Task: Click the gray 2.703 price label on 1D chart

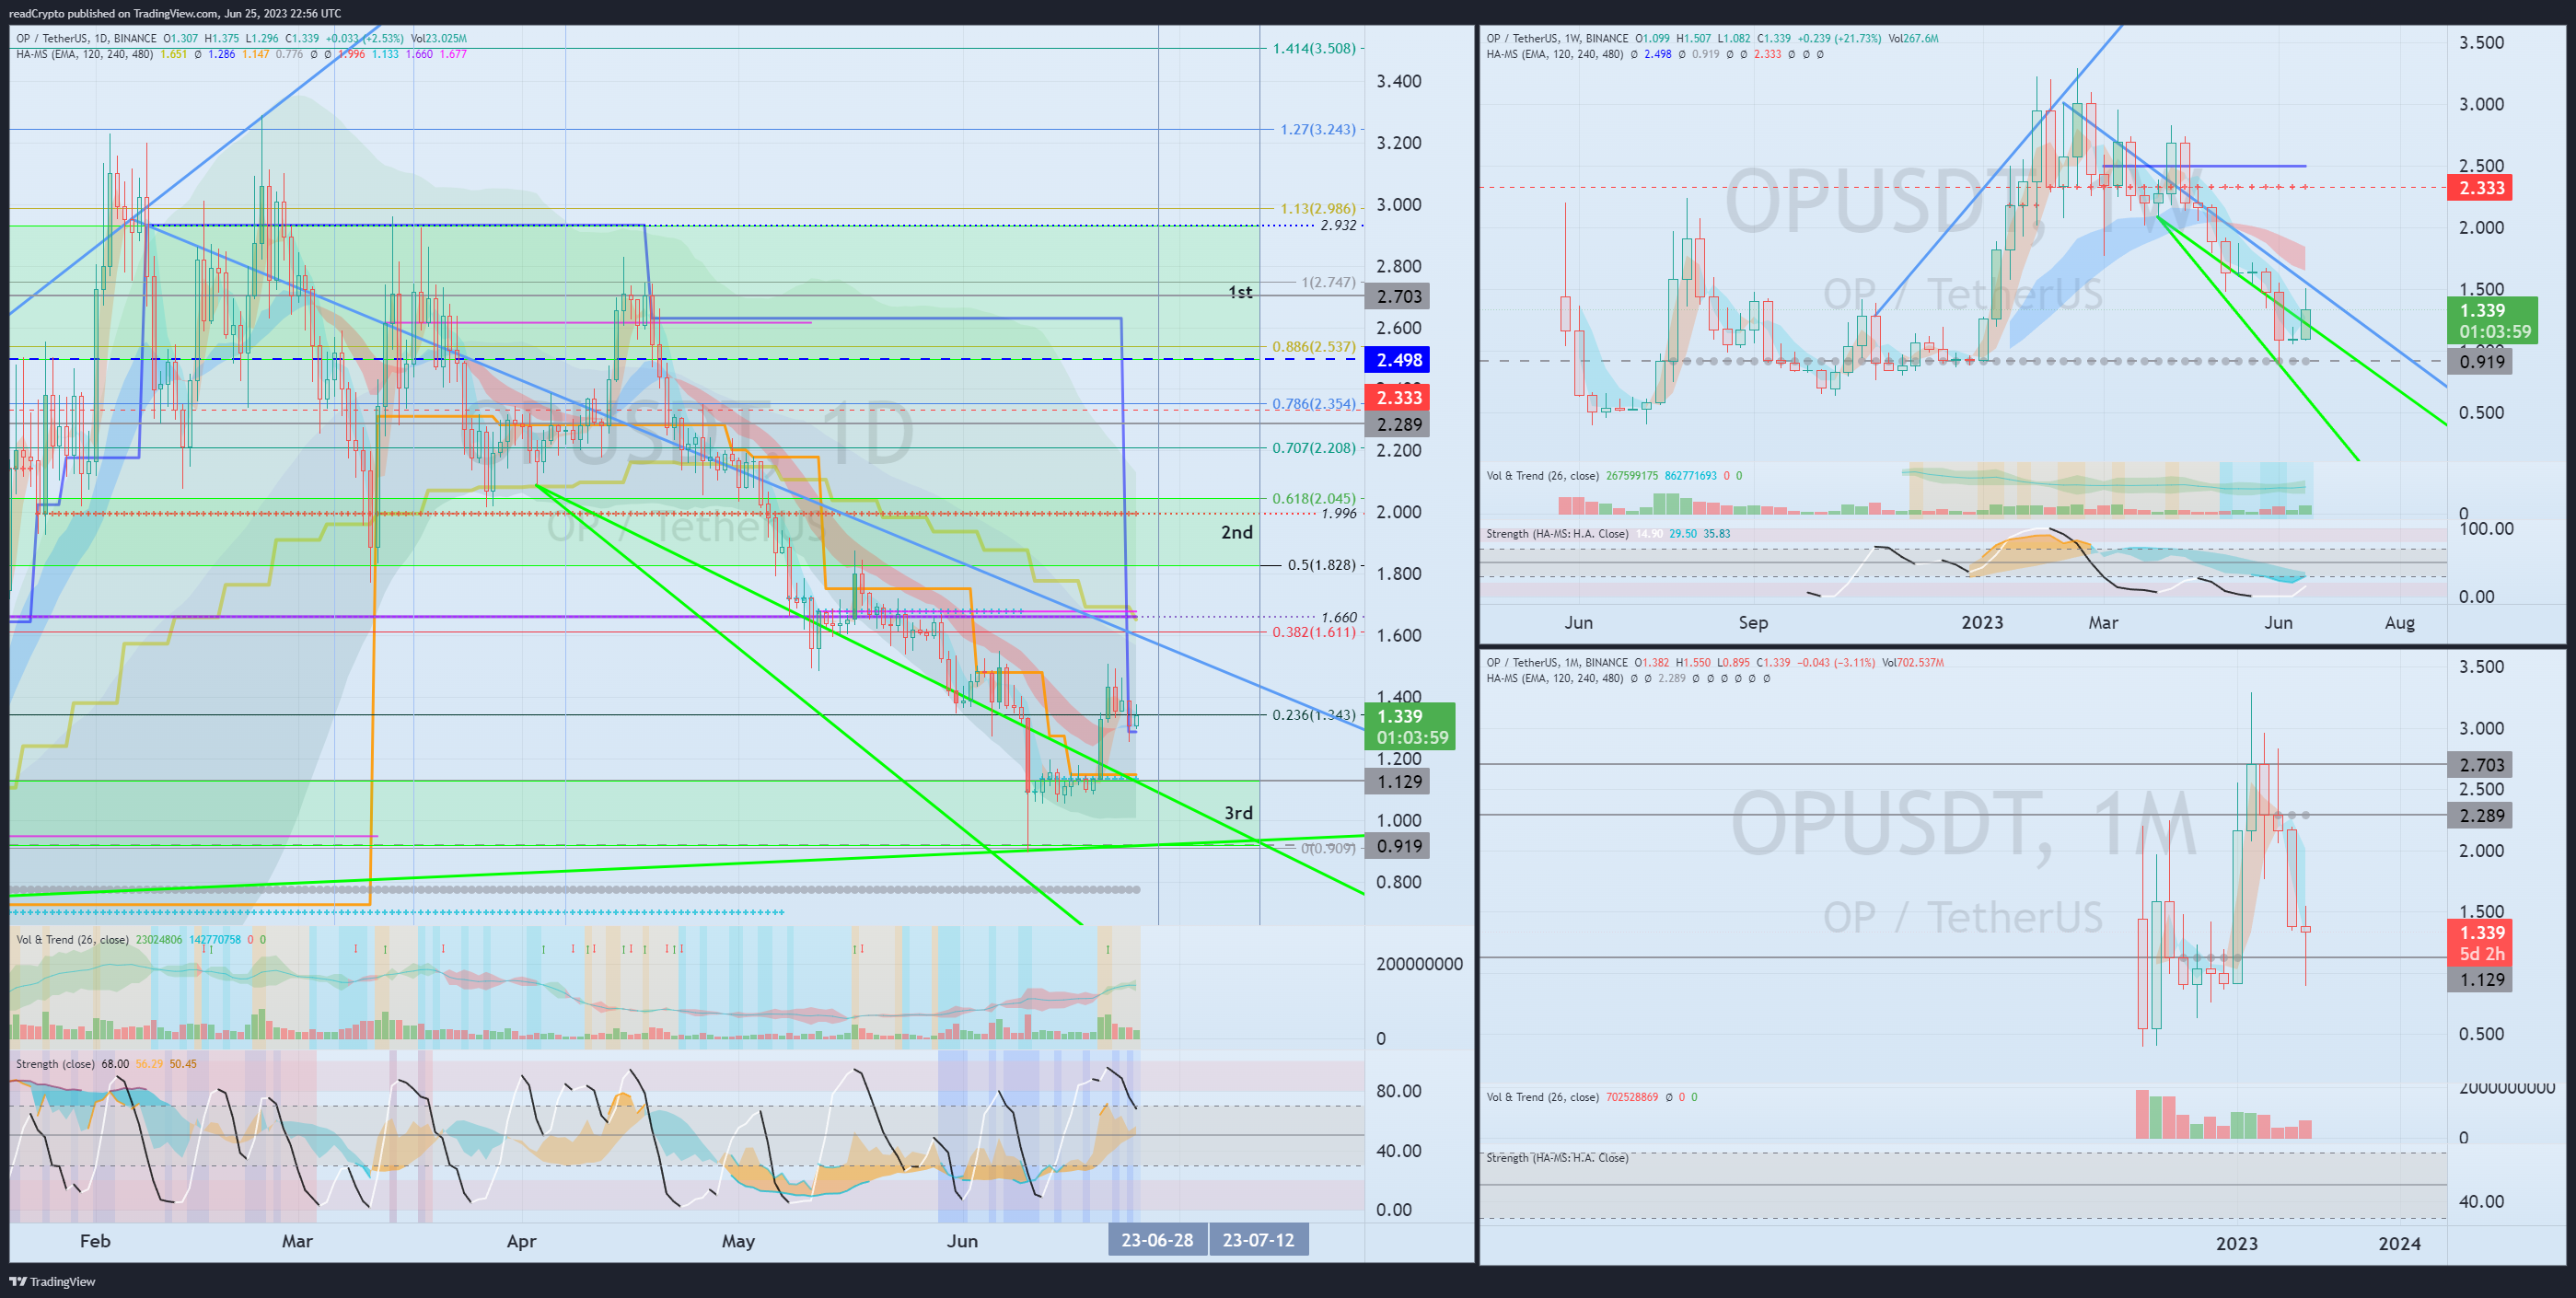Action: tap(1398, 296)
